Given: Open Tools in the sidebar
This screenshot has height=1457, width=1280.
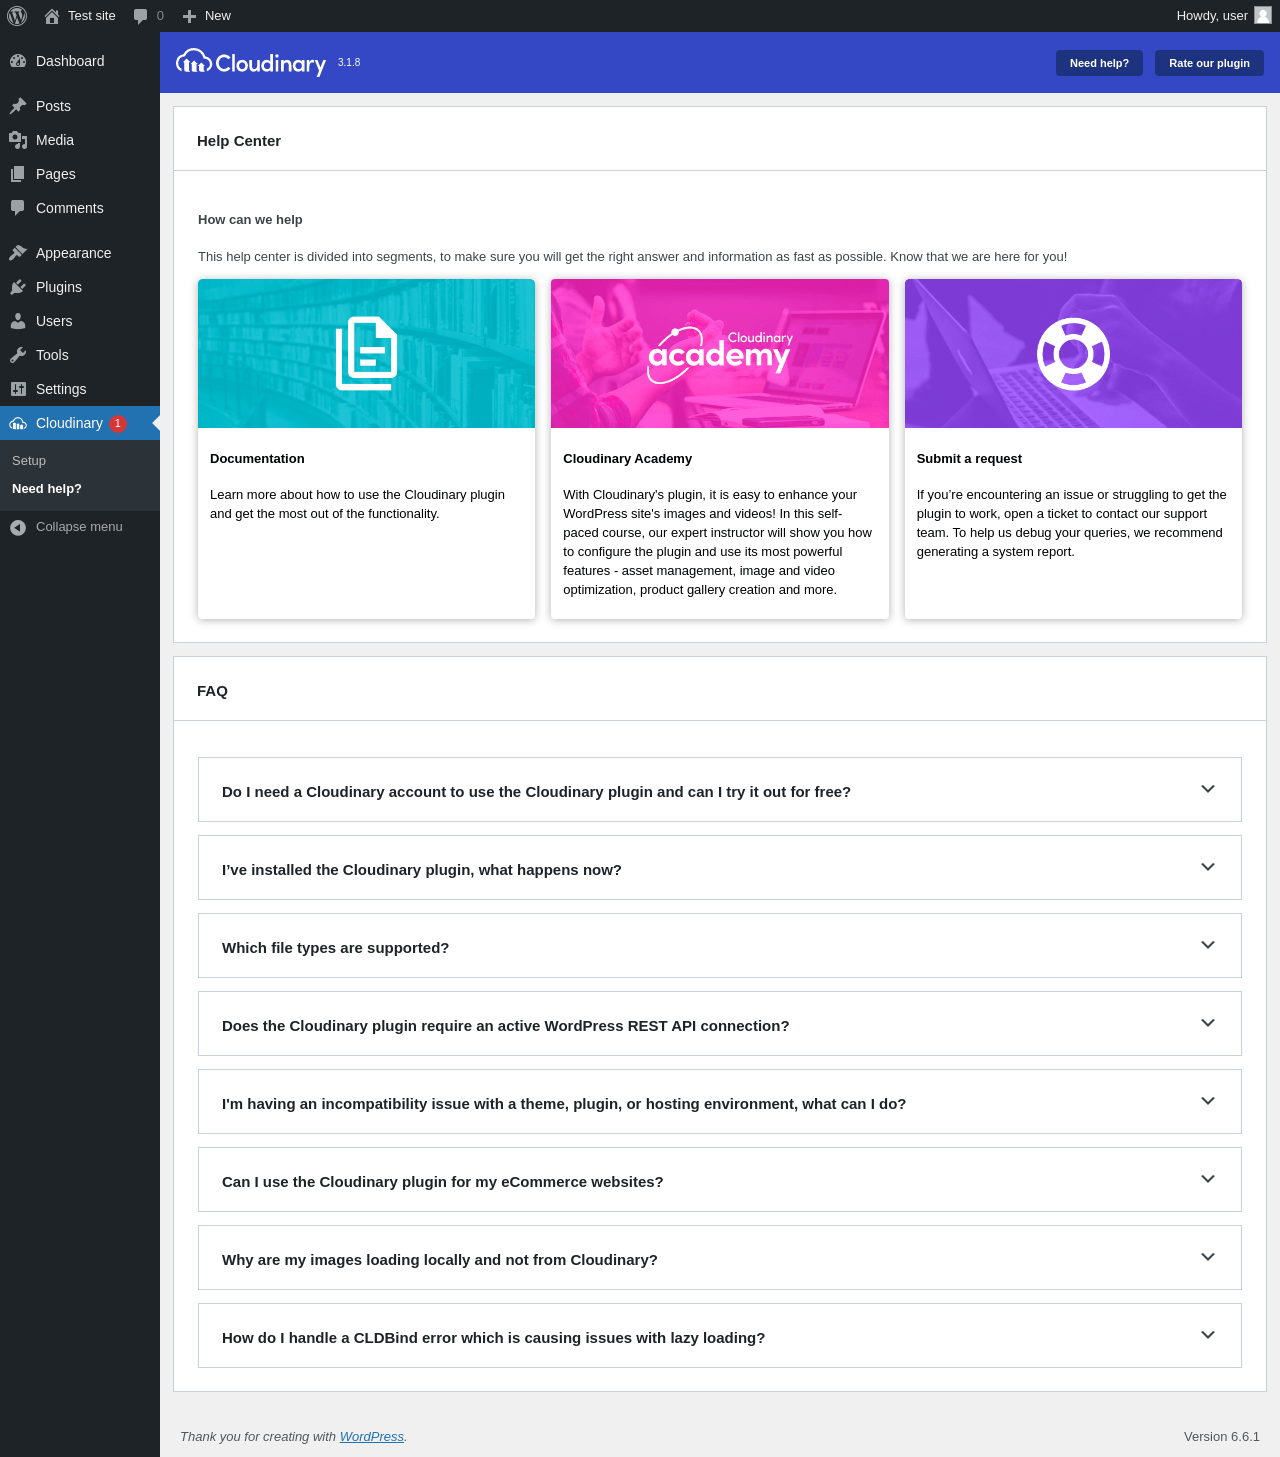Looking at the screenshot, I should (80, 355).
